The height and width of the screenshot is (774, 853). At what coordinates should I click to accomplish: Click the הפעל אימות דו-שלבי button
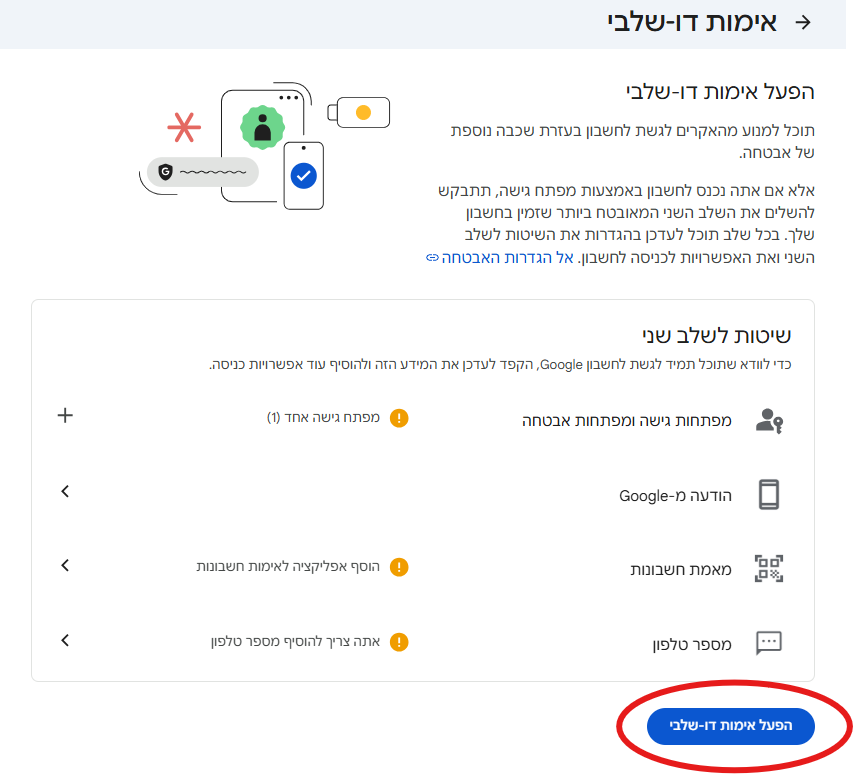(x=731, y=726)
